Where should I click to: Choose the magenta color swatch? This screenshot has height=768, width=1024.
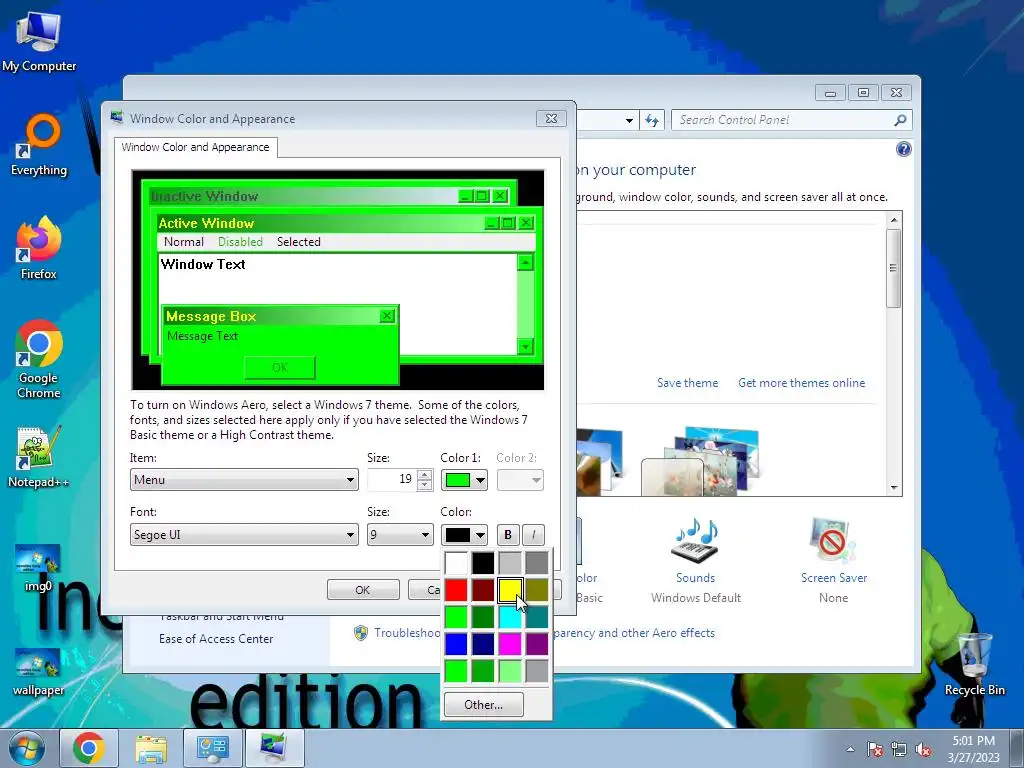(x=510, y=644)
